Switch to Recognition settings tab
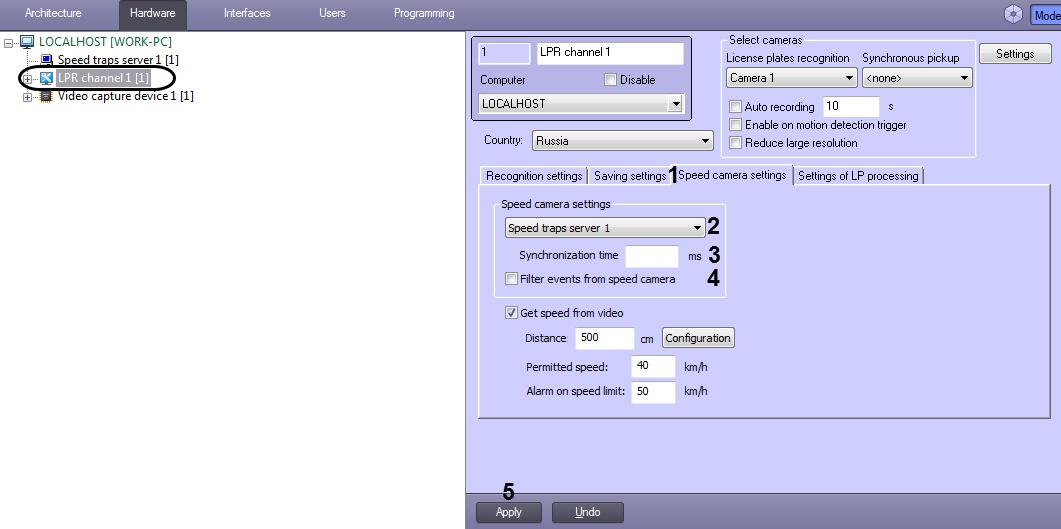Screen dimensions: 1061x529 (534, 176)
